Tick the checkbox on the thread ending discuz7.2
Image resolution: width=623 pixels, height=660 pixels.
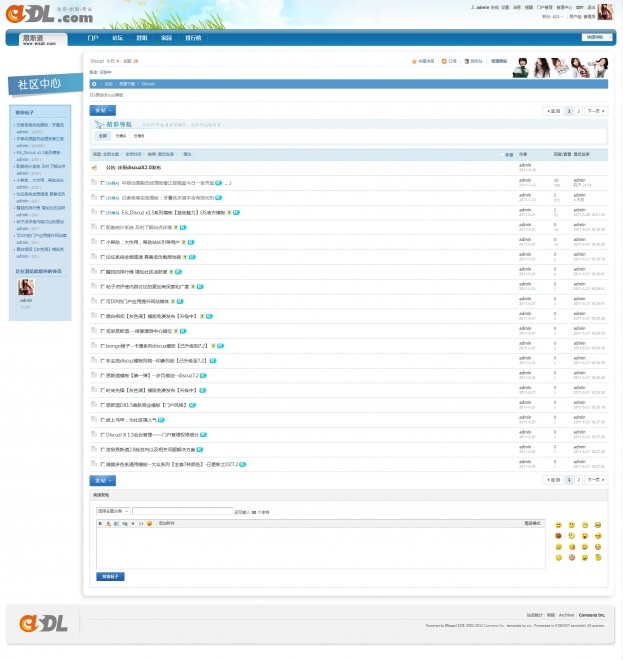103,375
